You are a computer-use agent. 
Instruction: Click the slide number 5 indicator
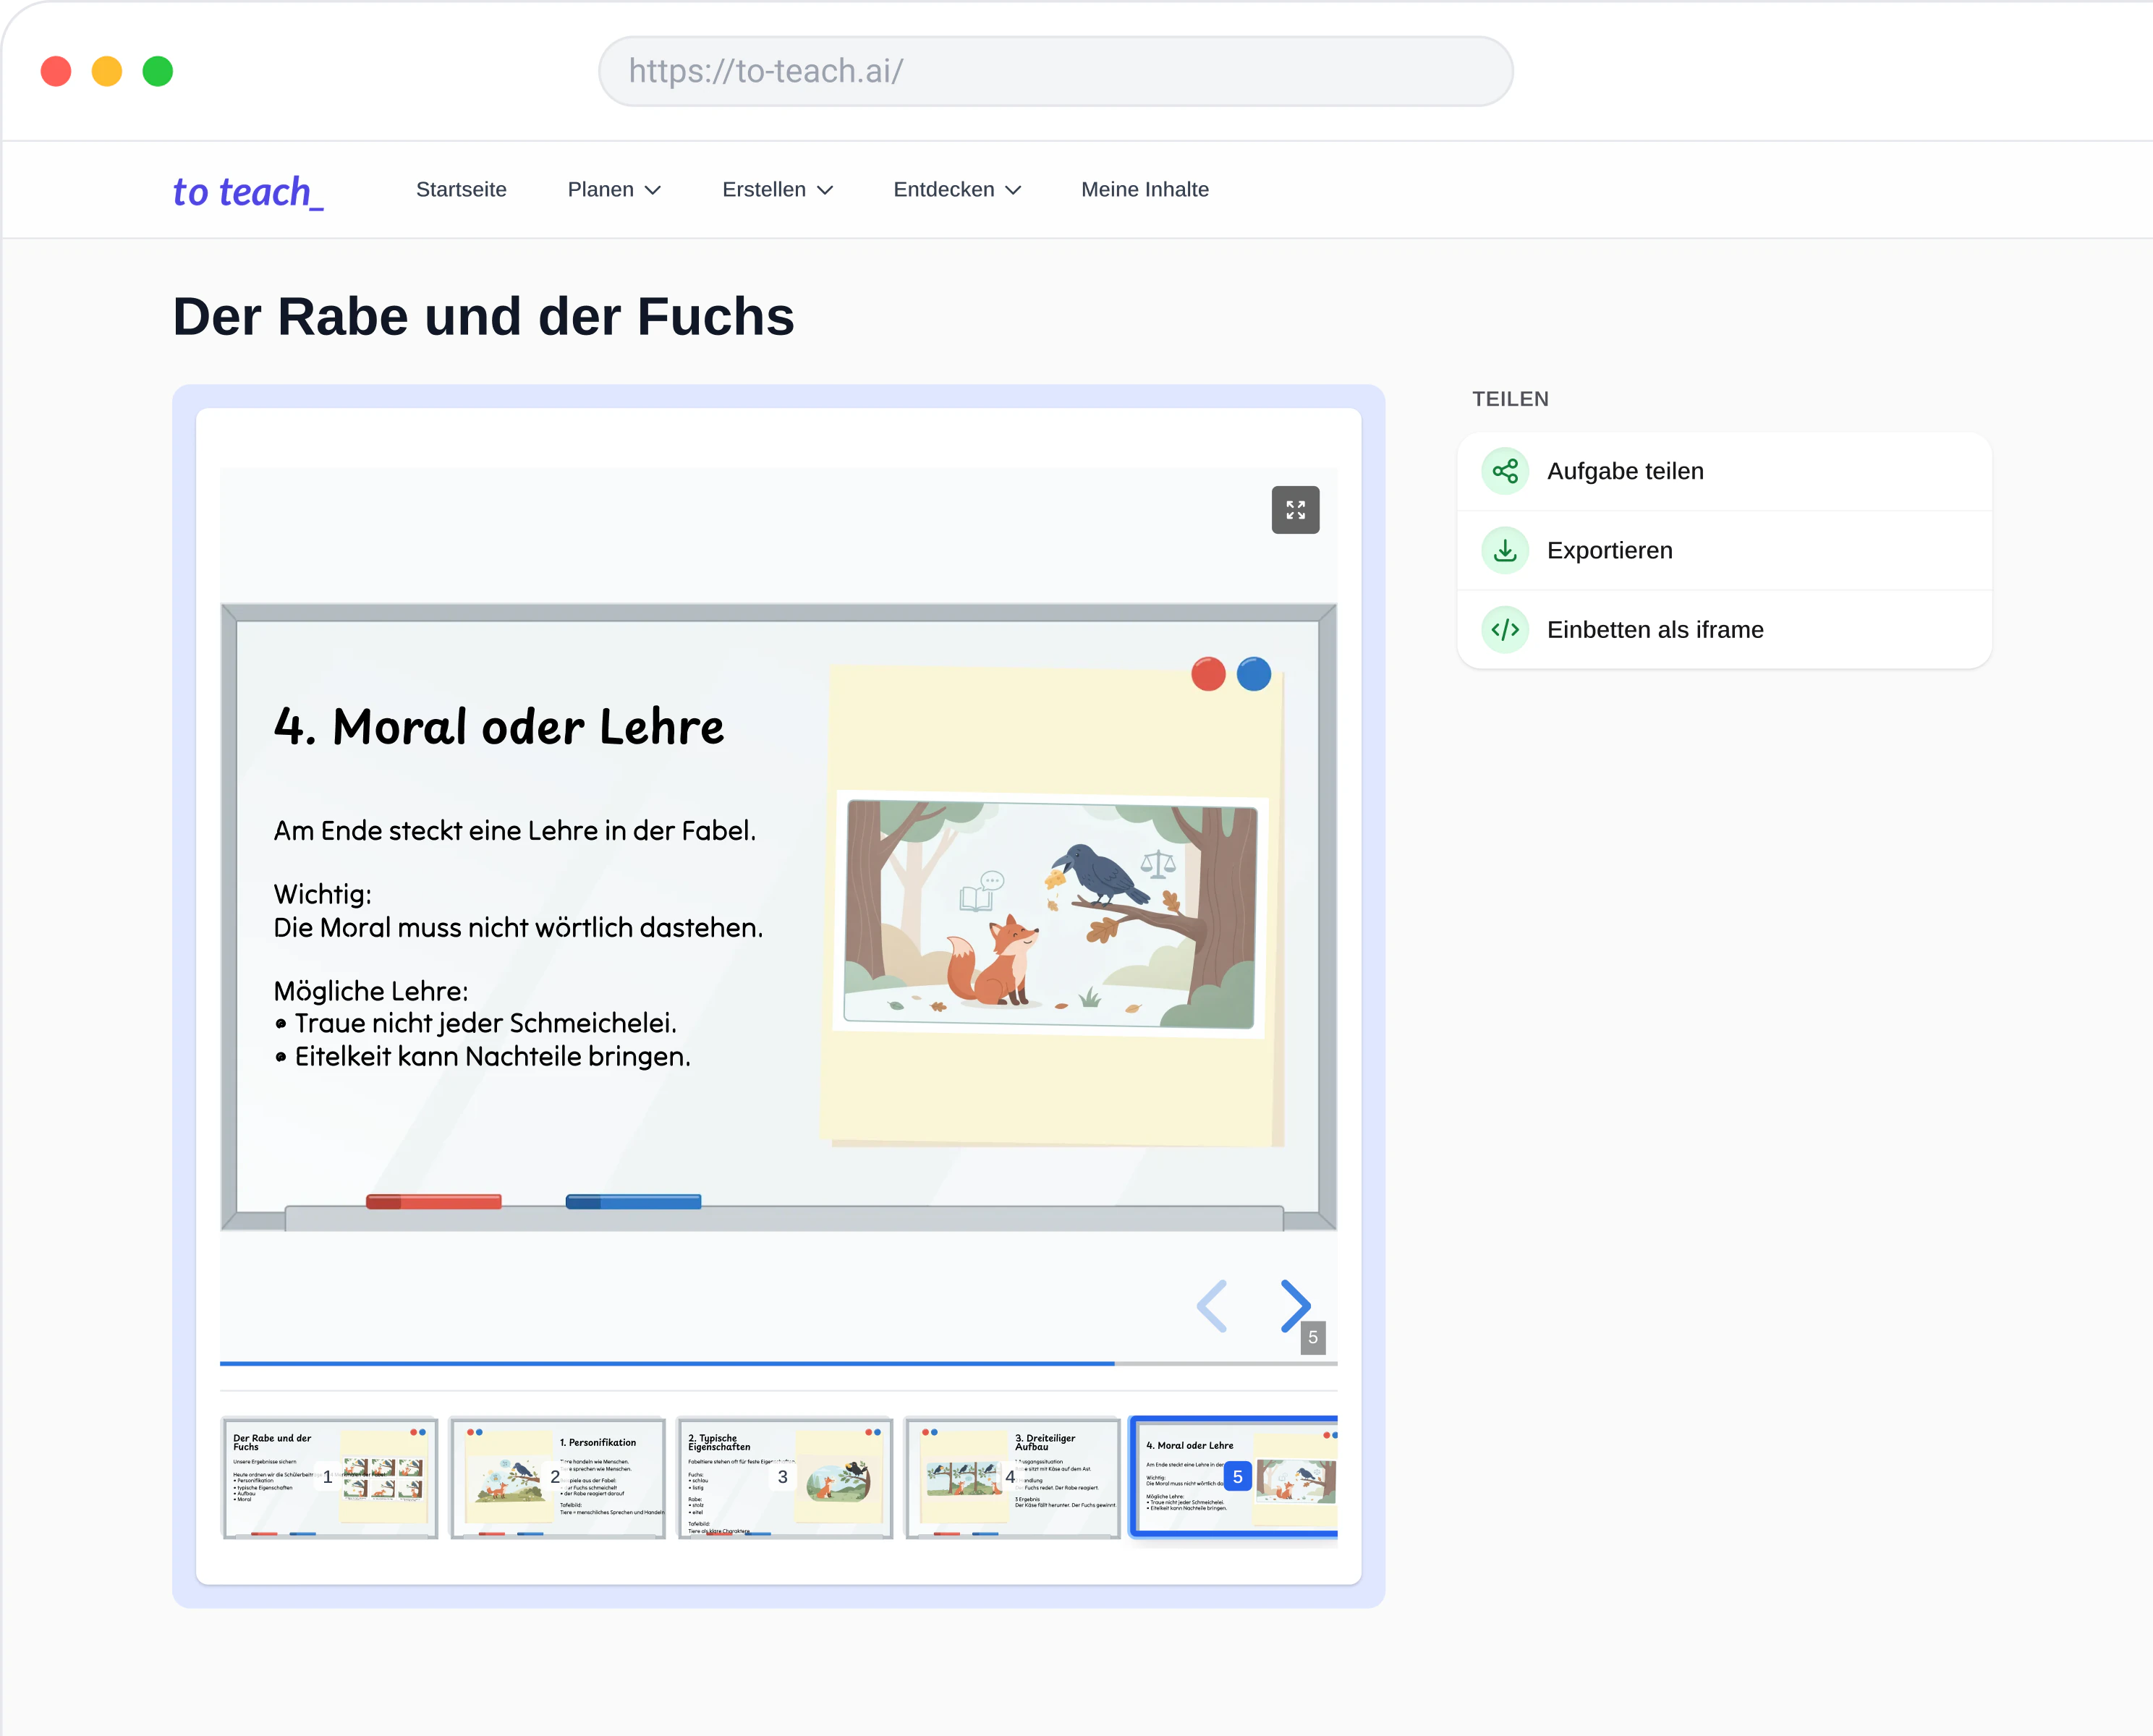pyautogui.click(x=1313, y=1338)
